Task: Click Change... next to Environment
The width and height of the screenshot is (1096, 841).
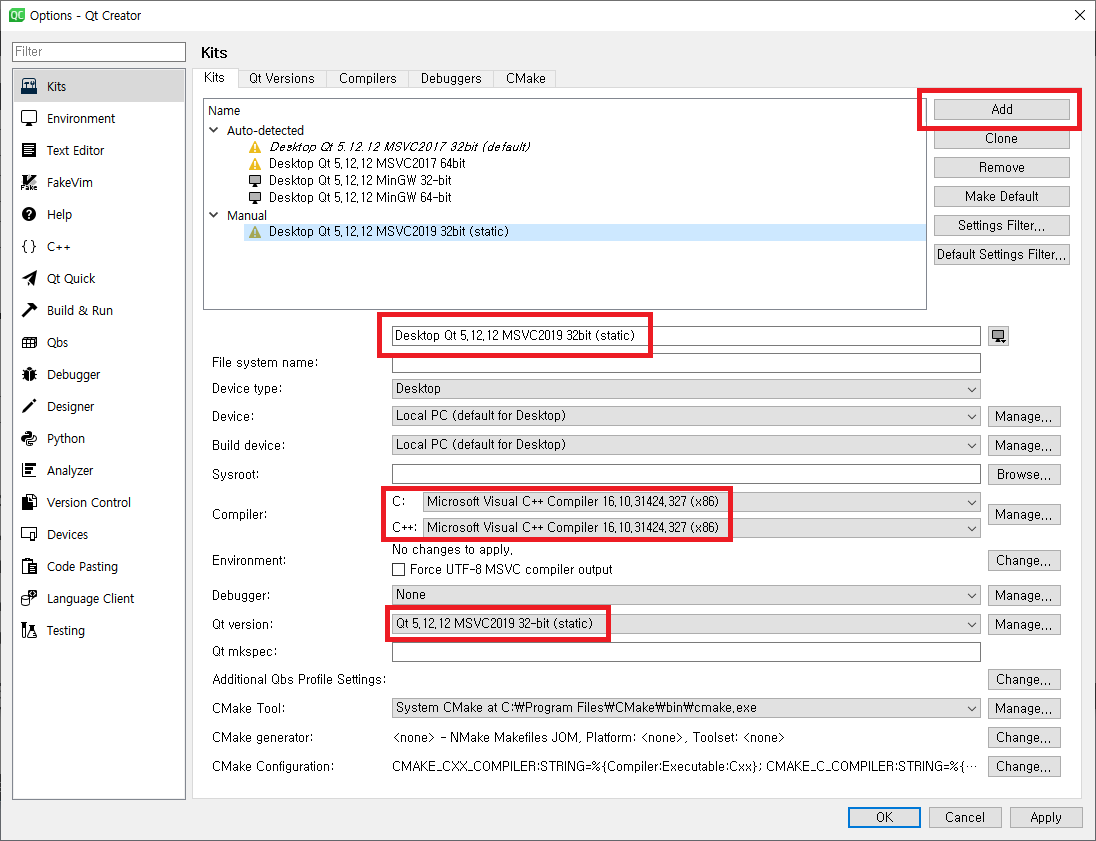Action: [1024, 561]
